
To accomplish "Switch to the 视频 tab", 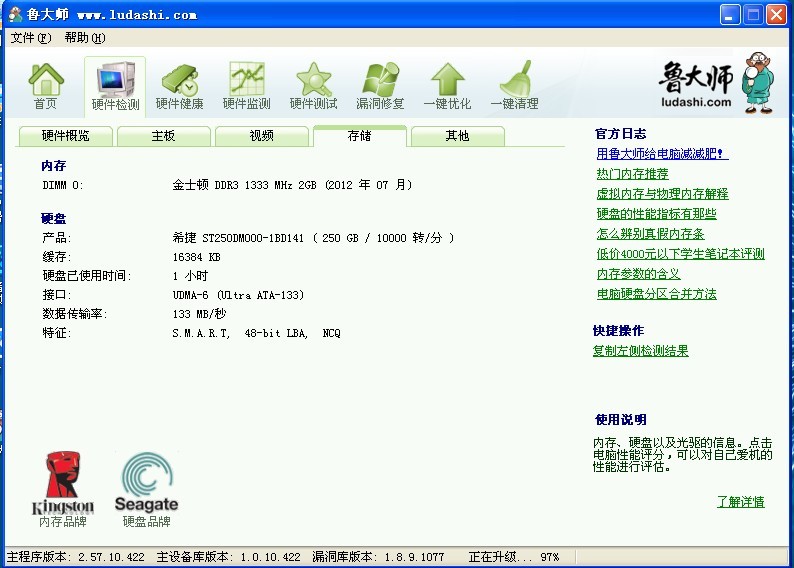I will tap(261, 136).
